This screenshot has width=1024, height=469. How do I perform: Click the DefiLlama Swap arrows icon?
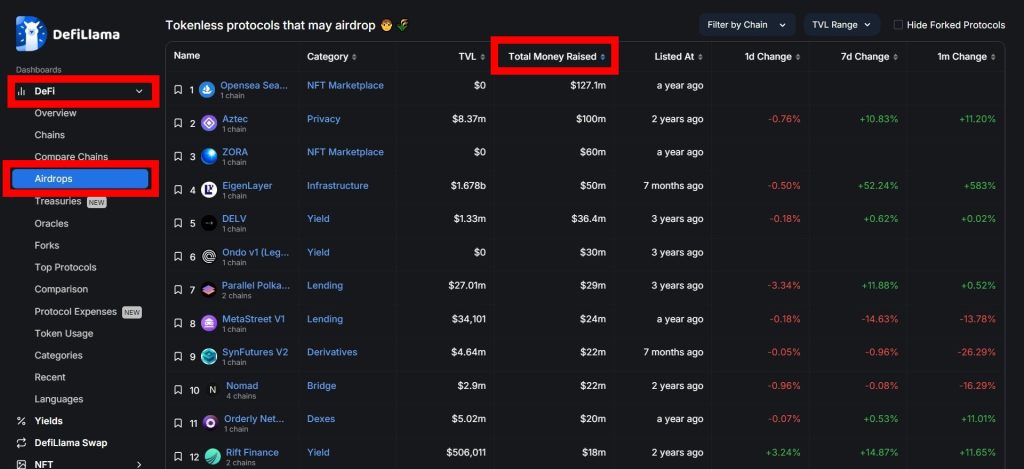22,443
